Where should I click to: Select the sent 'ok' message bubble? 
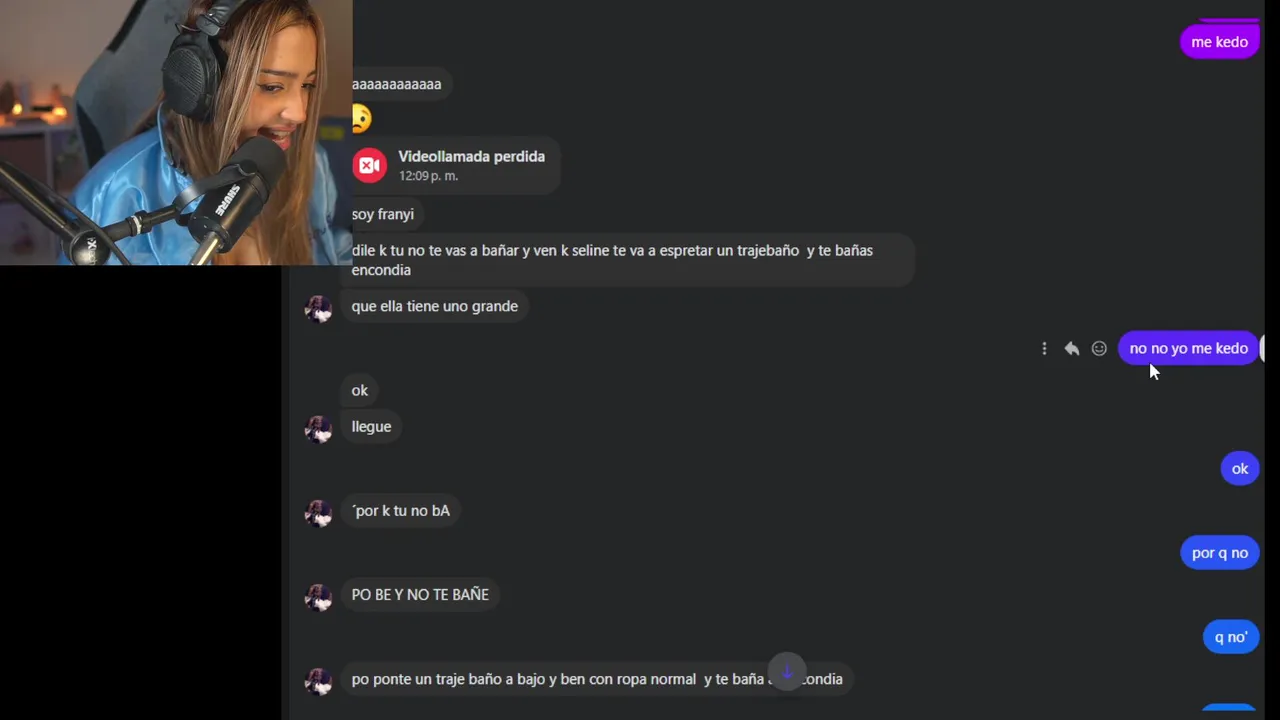(x=1240, y=468)
